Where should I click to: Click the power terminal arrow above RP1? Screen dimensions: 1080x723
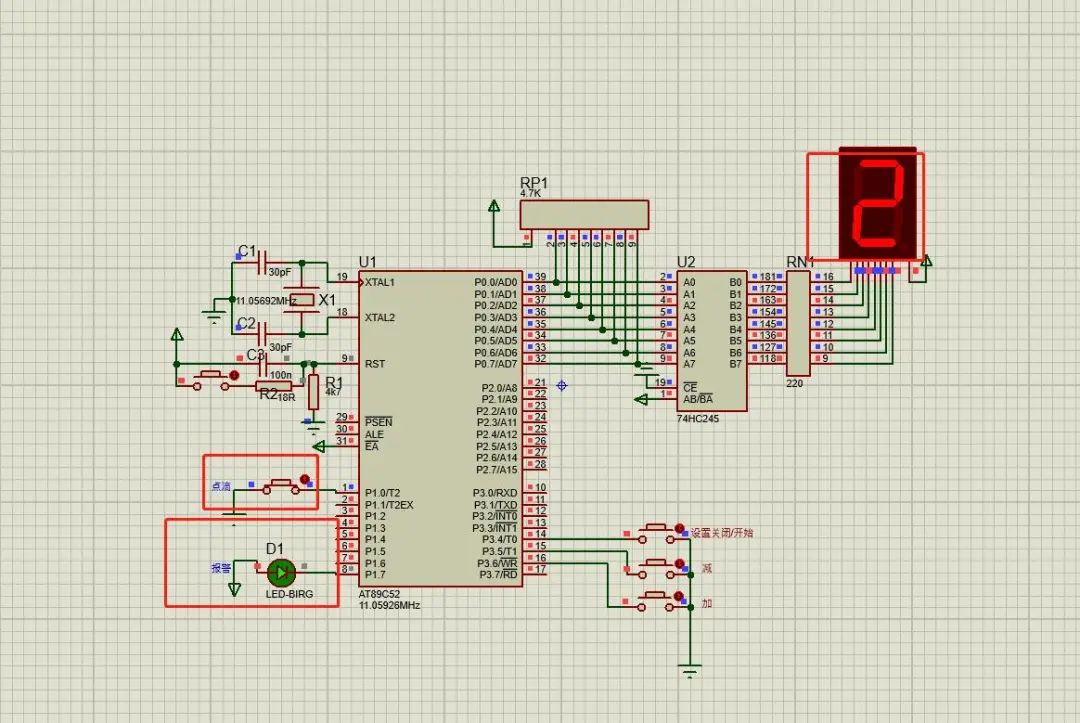(494, 207)
